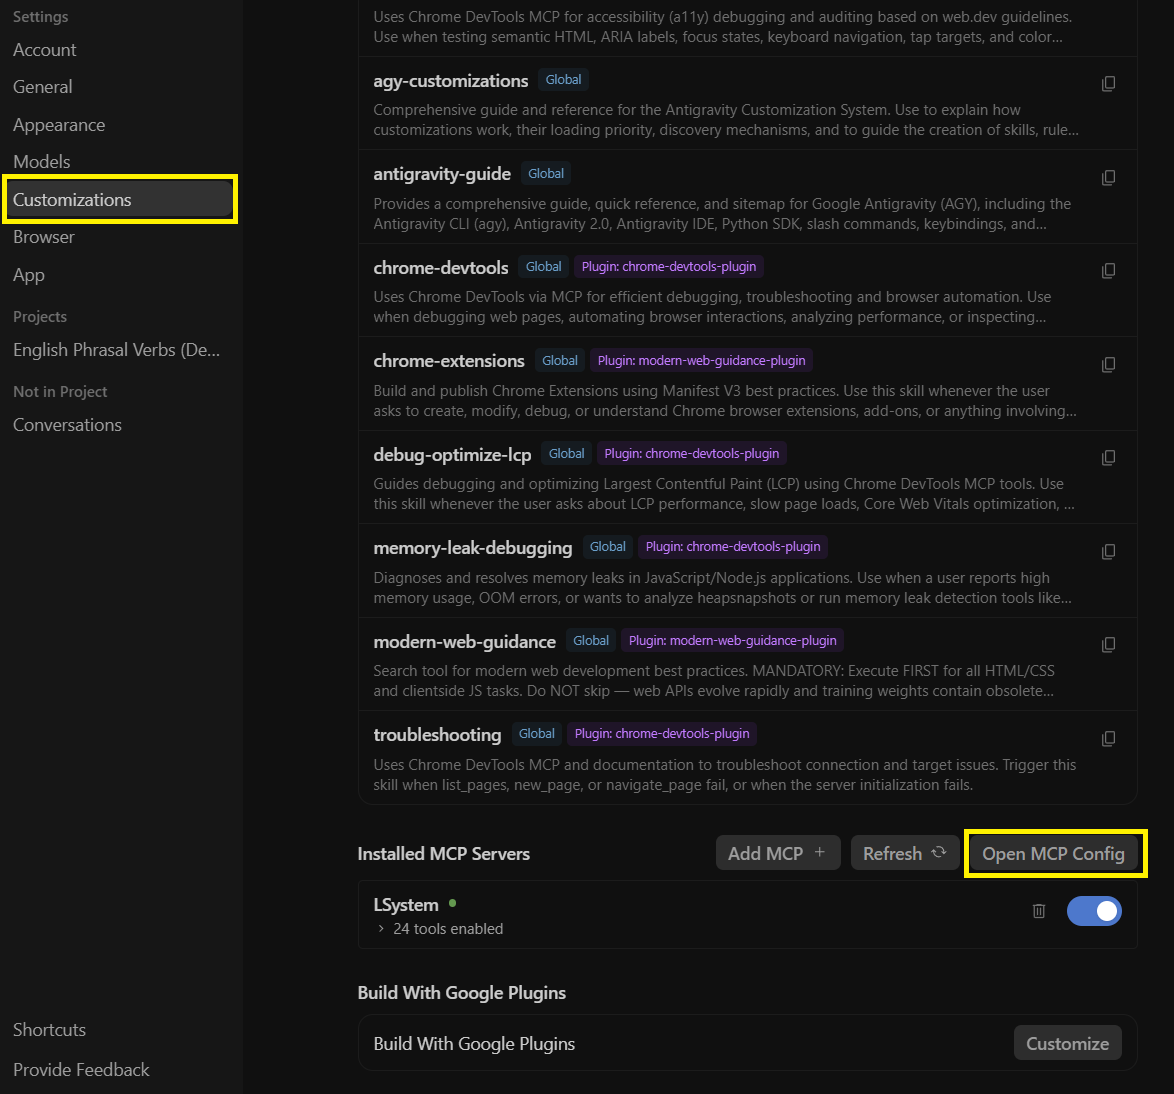Click the troubleshooting skill title

[437, 735]
